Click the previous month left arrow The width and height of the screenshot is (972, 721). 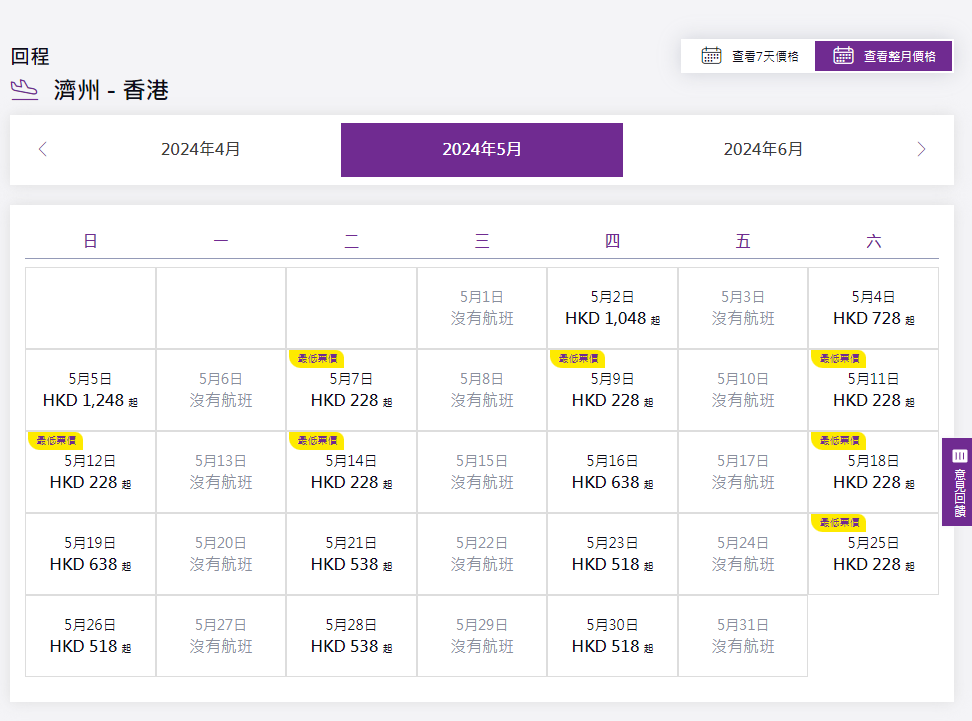click(x=42, y=150)
